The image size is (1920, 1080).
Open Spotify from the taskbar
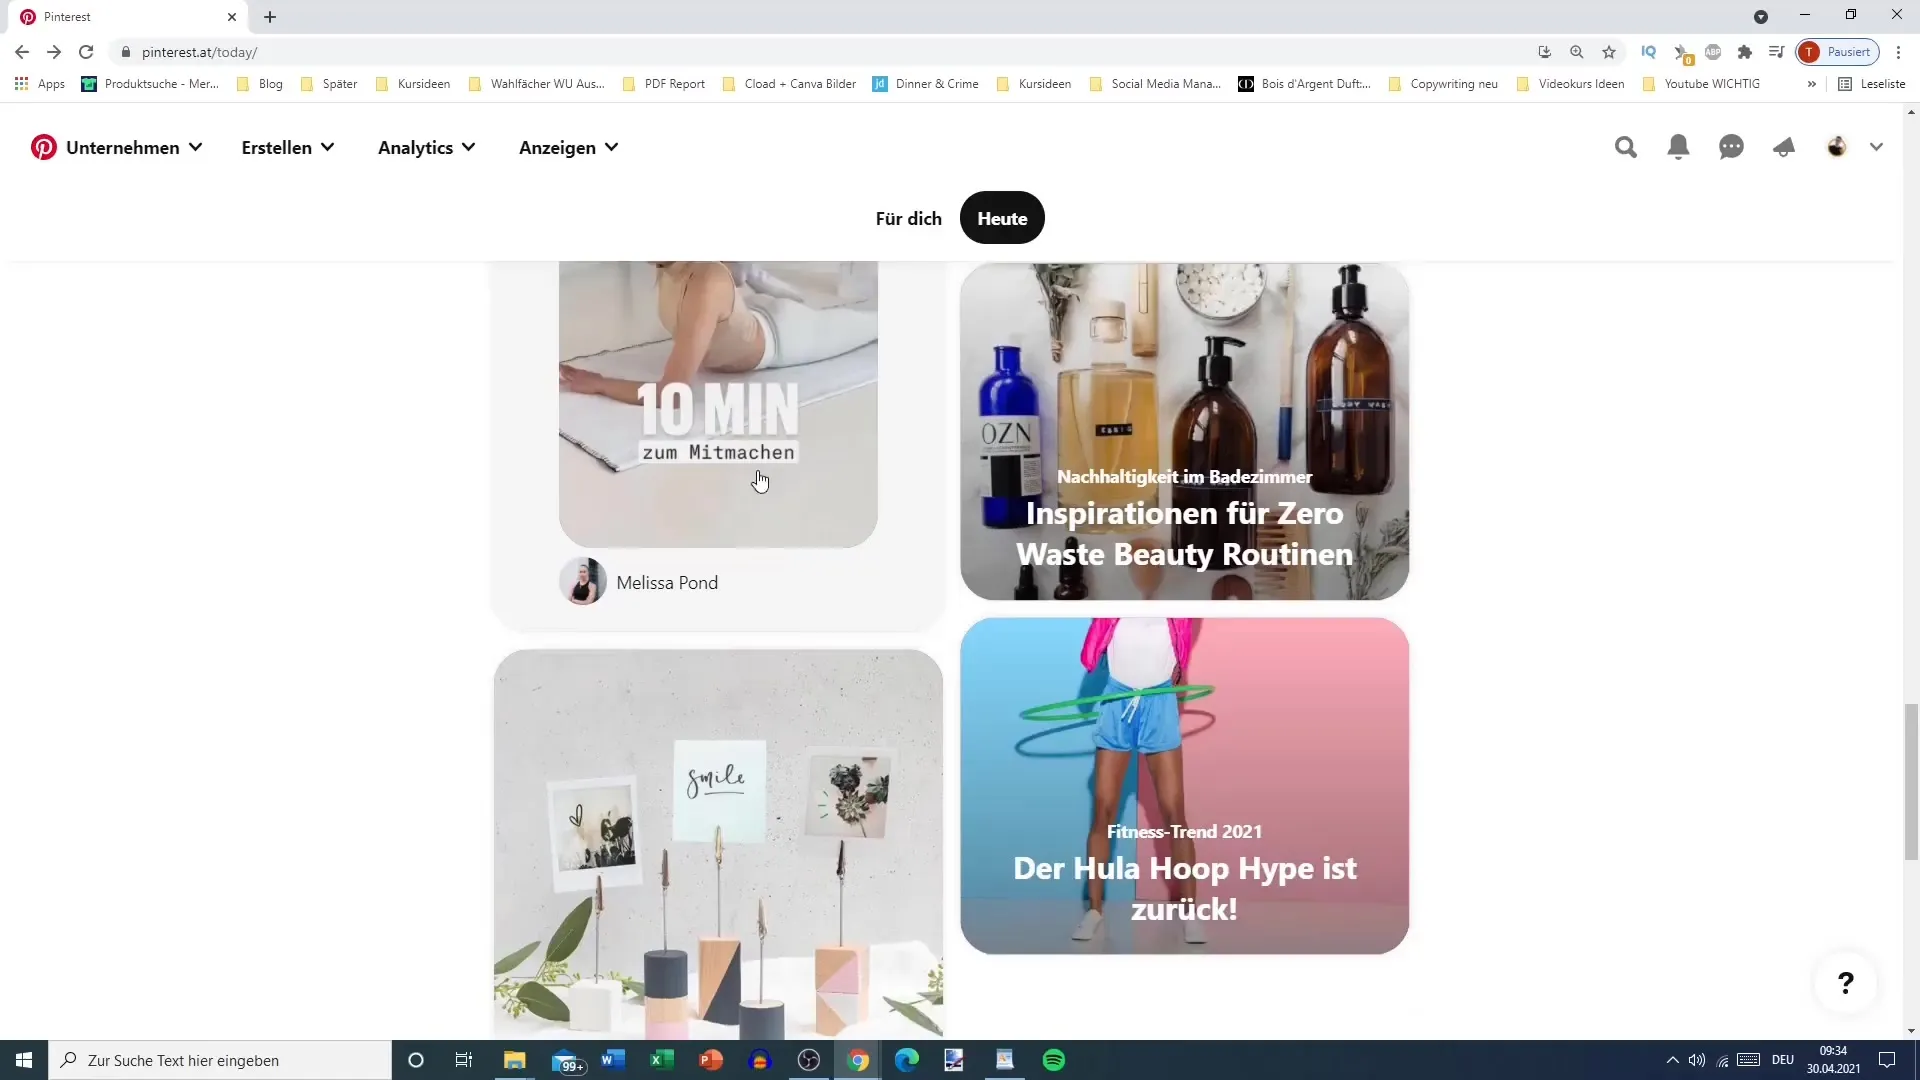[x=1054, y=1060]
